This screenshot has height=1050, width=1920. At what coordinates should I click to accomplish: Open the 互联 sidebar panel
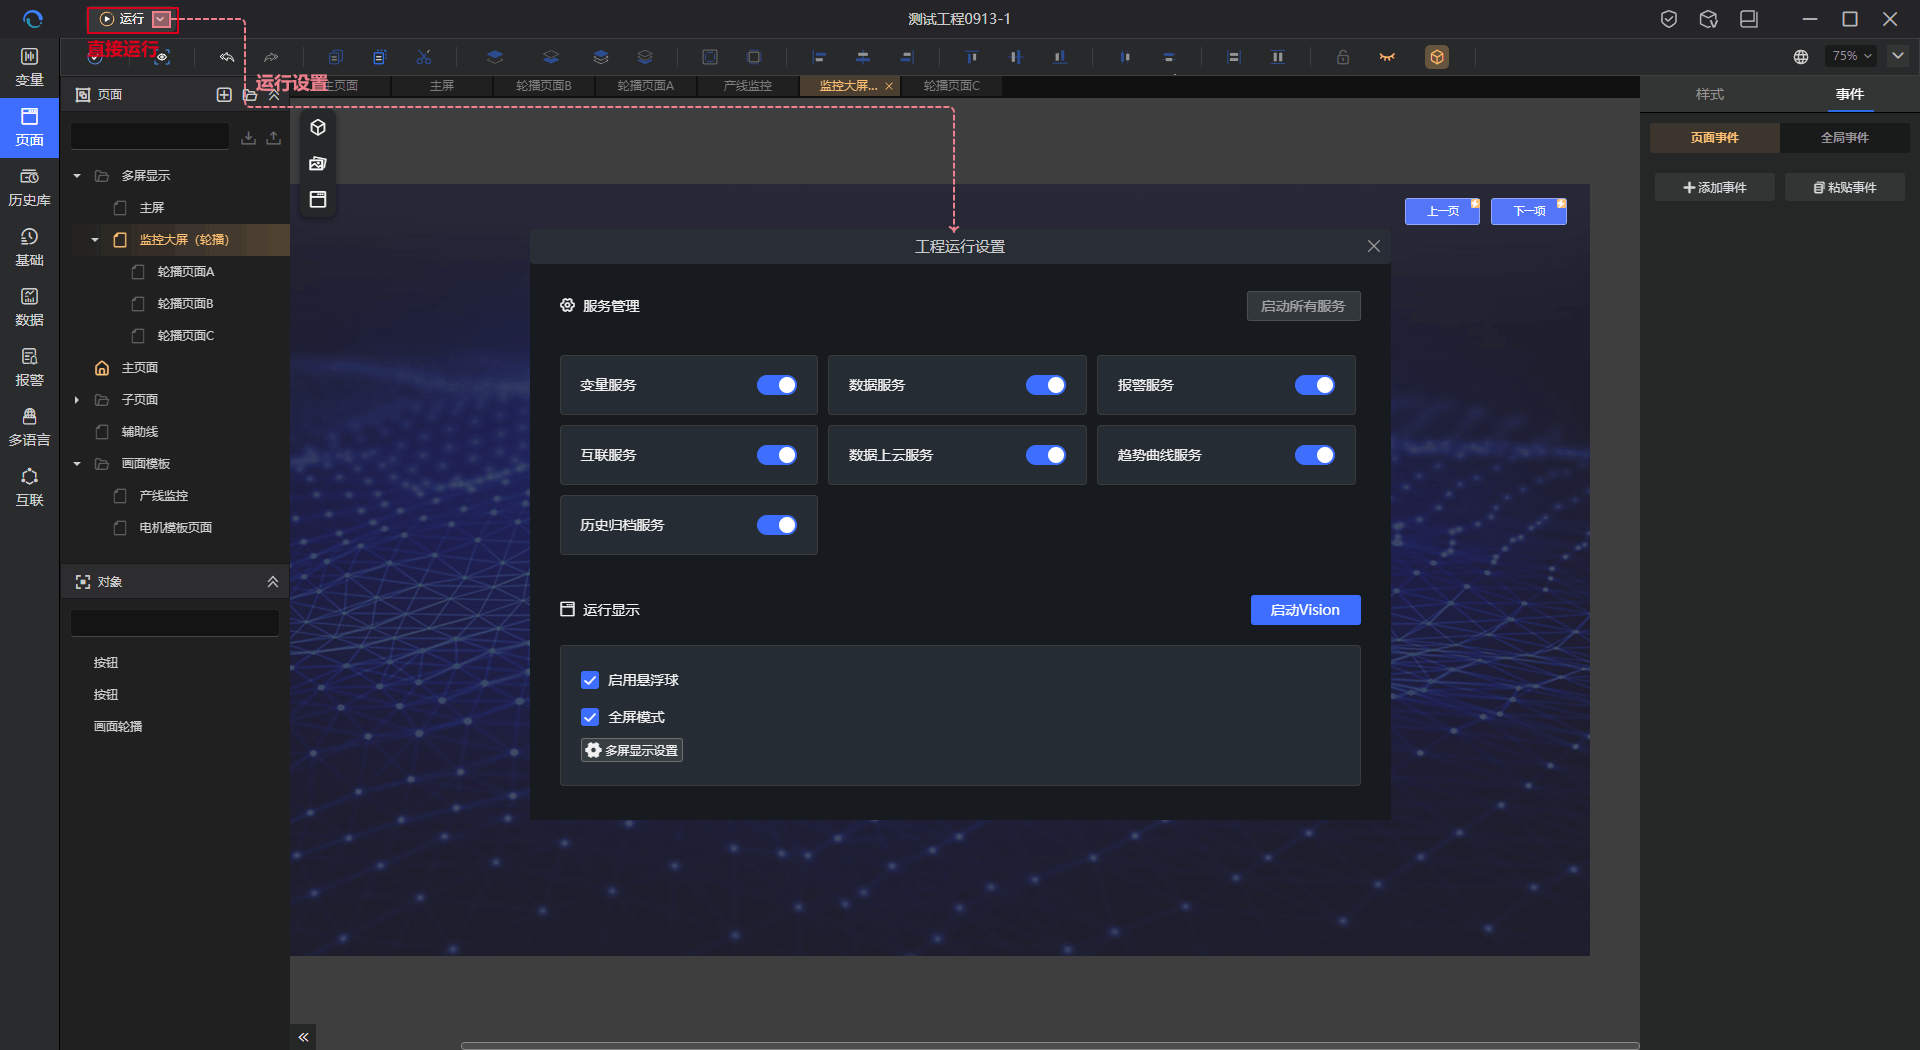point(29,487)
